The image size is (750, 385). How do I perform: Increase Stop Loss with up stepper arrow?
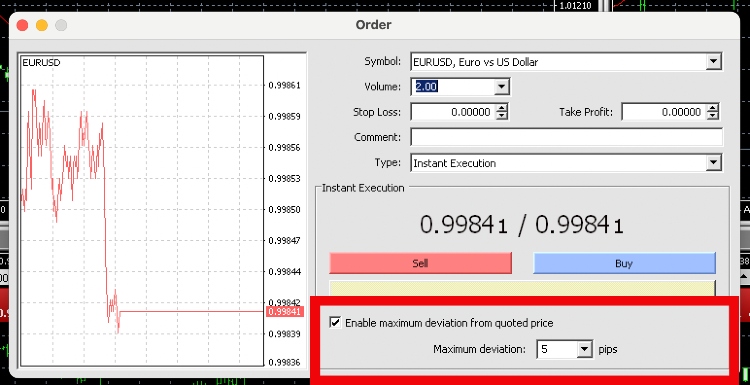(x=501, y=109)
